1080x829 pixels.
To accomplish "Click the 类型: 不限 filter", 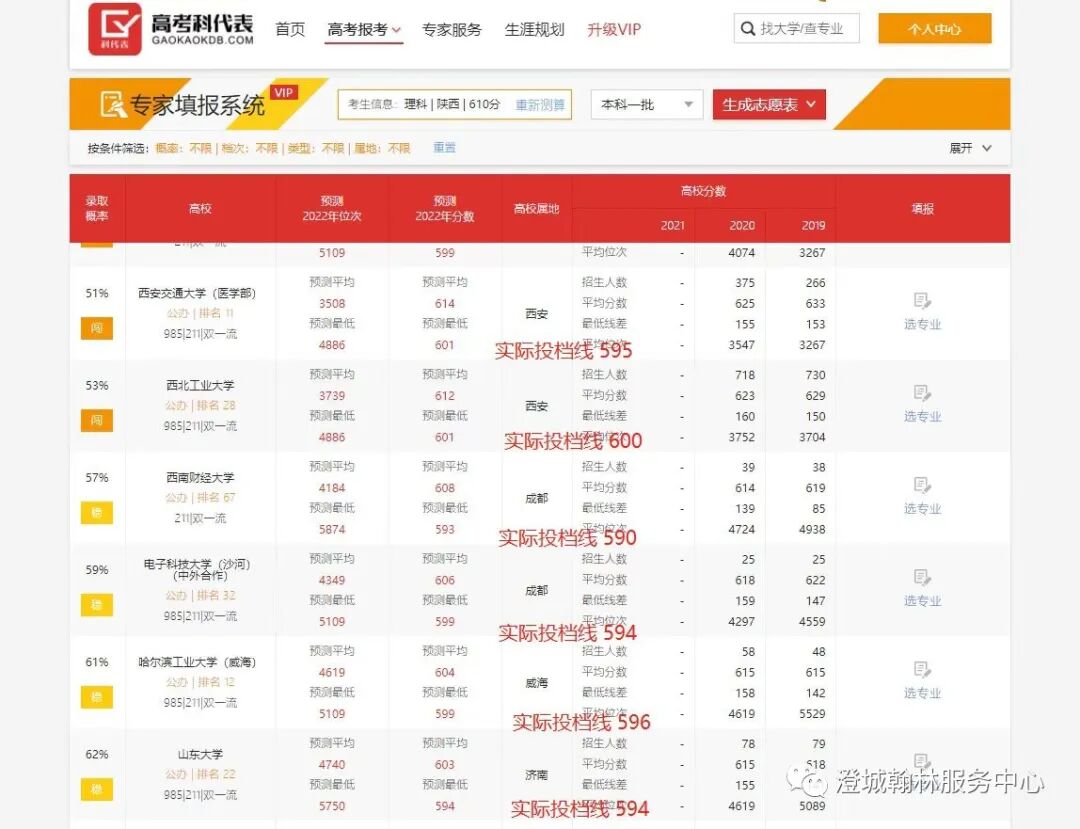I will (x=316, y=148).
